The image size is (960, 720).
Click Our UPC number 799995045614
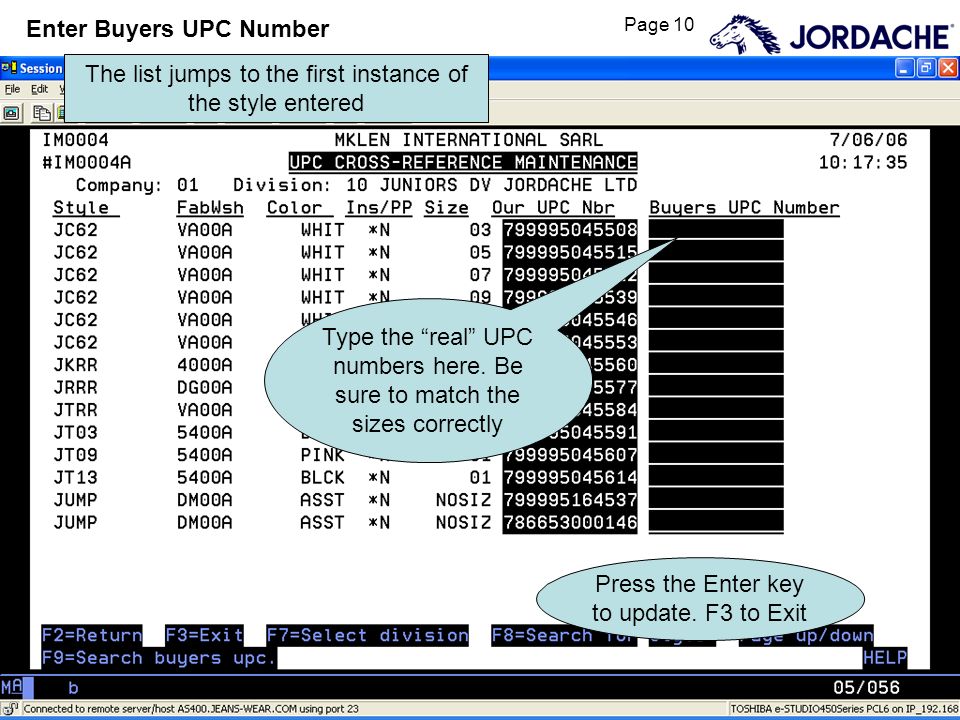point(570,478)
